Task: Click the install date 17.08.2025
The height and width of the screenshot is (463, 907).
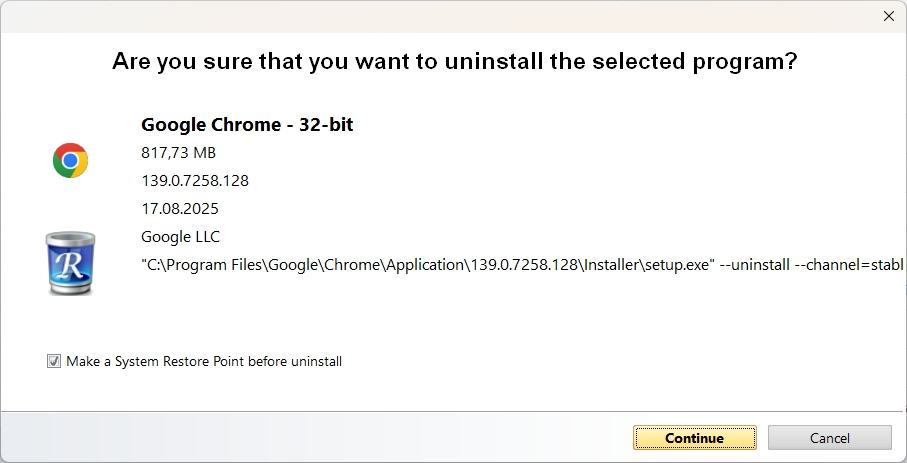Action: pos(180,209)
